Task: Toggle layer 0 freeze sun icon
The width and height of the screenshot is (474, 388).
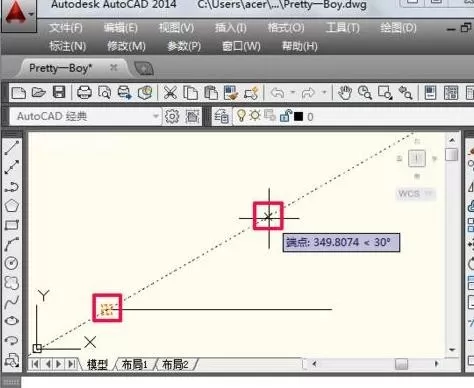Action: (x=255, y=115)
